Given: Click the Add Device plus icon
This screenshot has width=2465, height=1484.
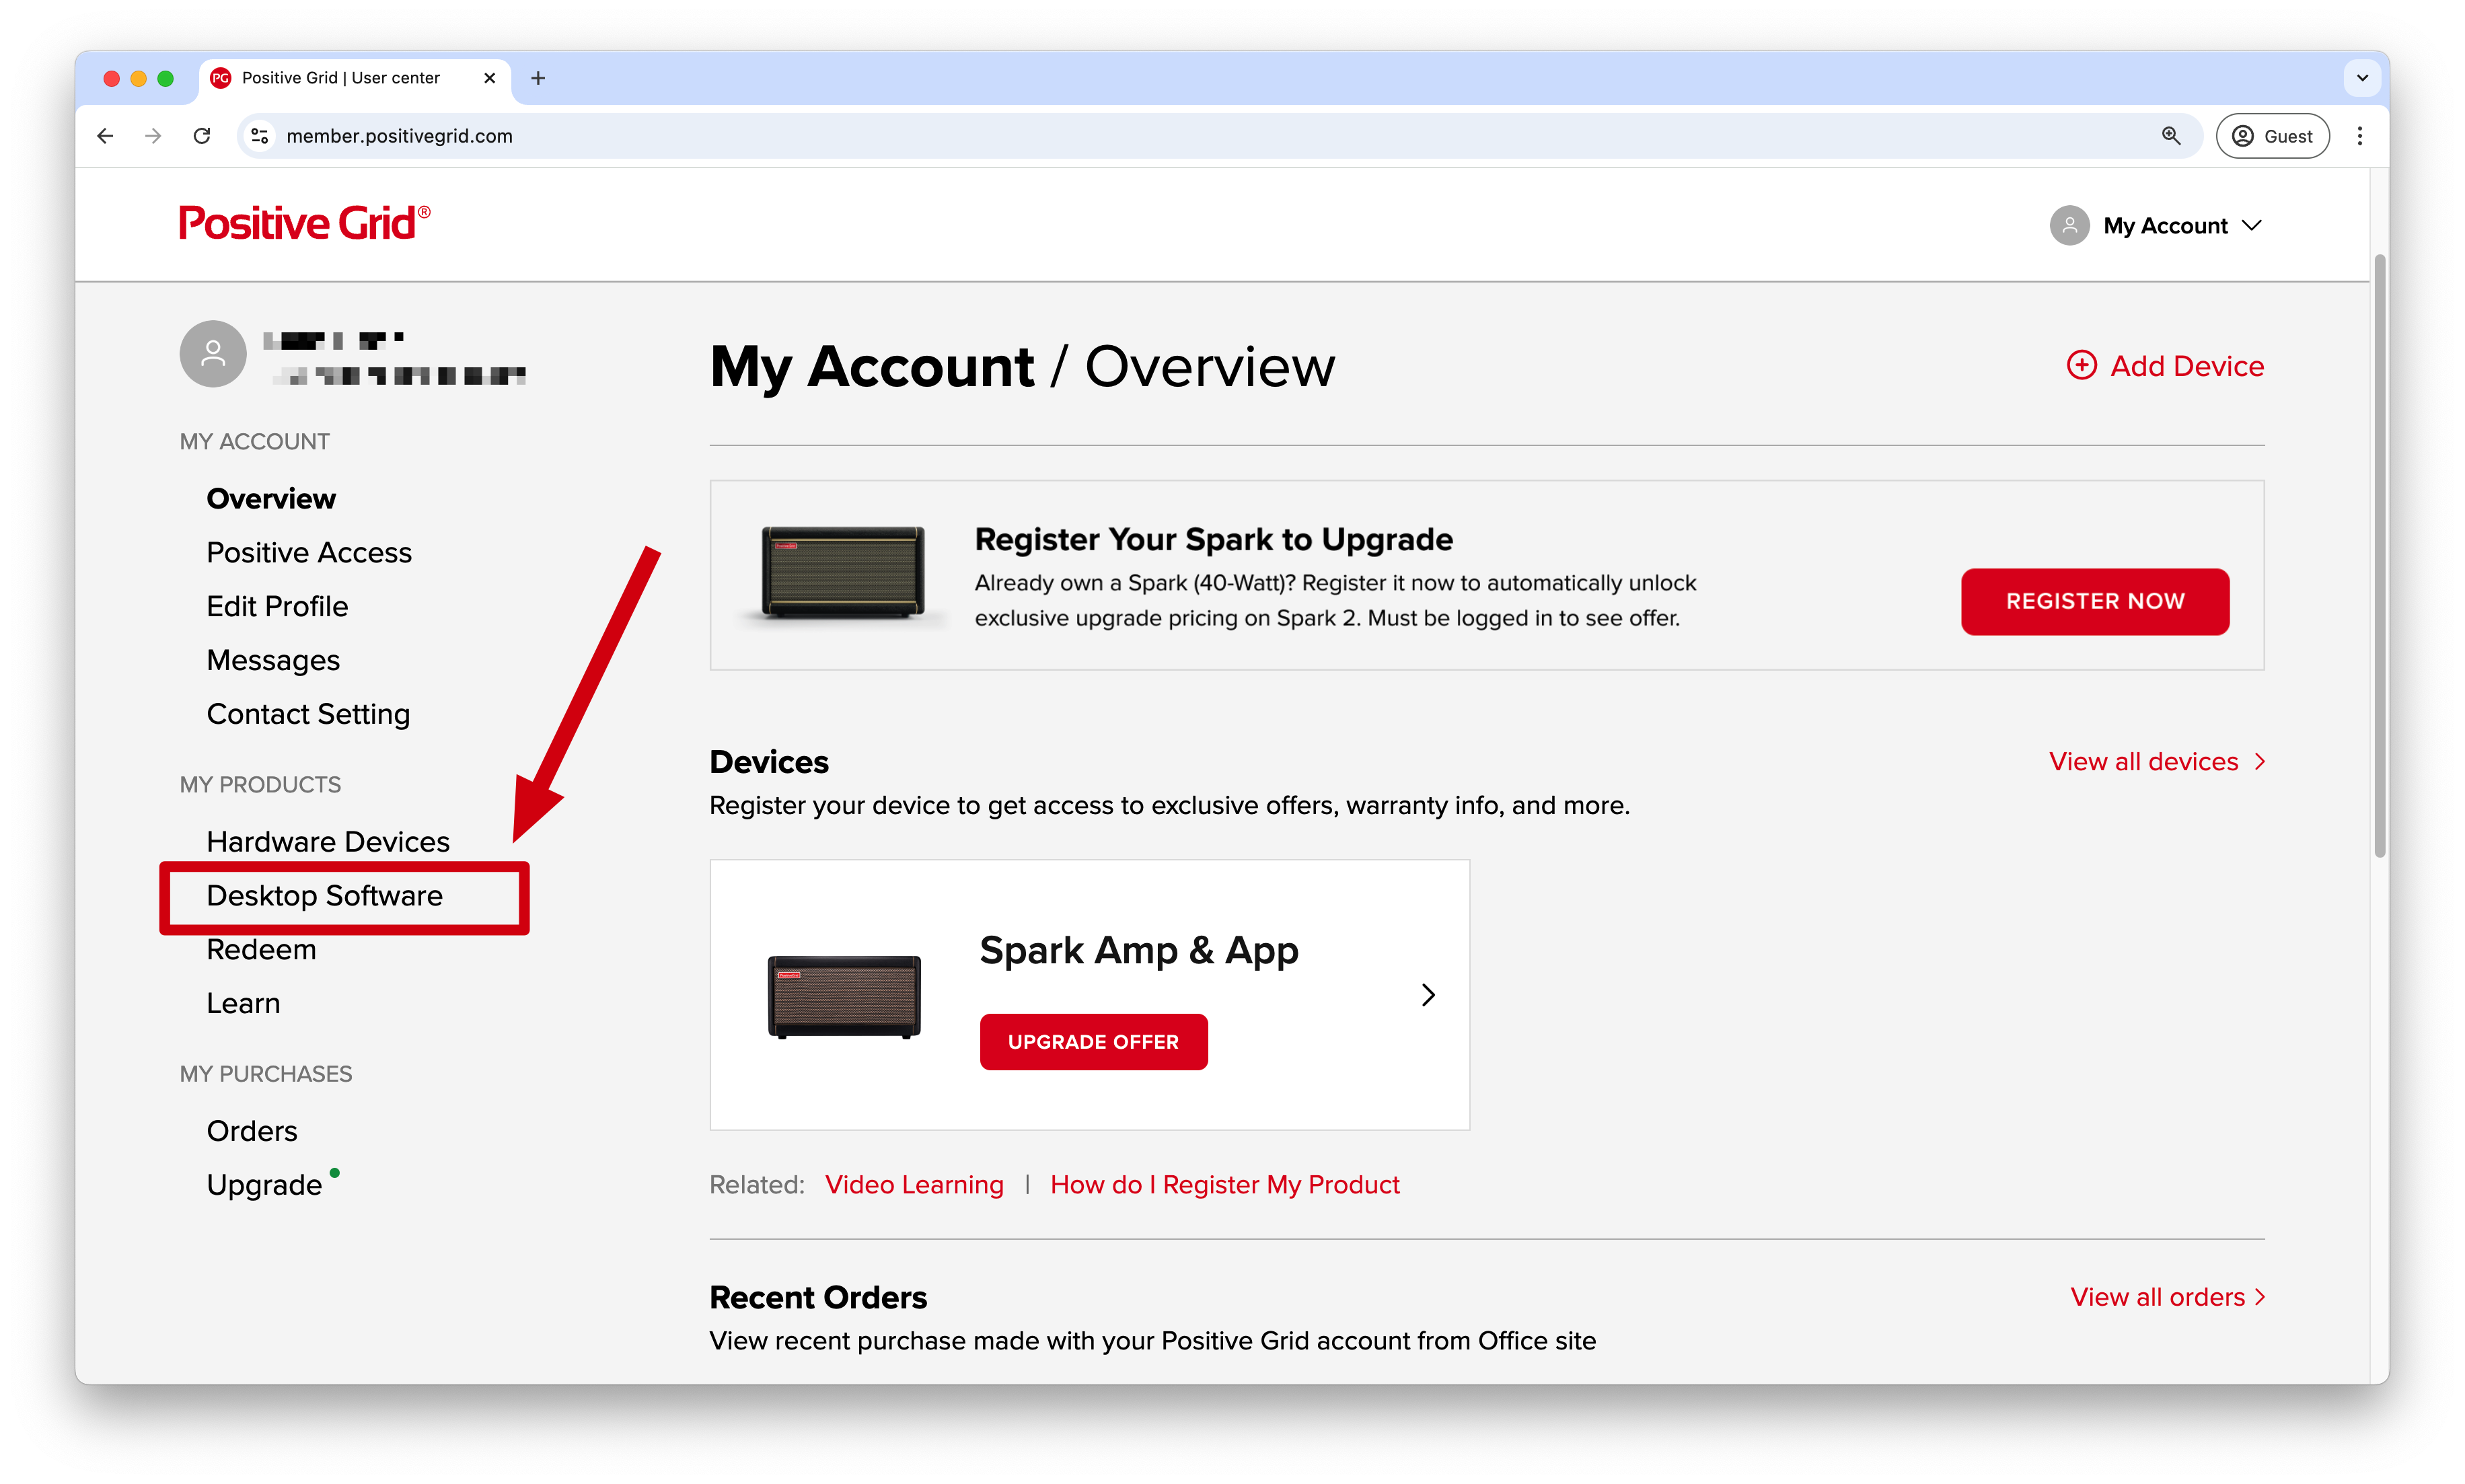Looking at the screenshot, I should pos(2081,365).
